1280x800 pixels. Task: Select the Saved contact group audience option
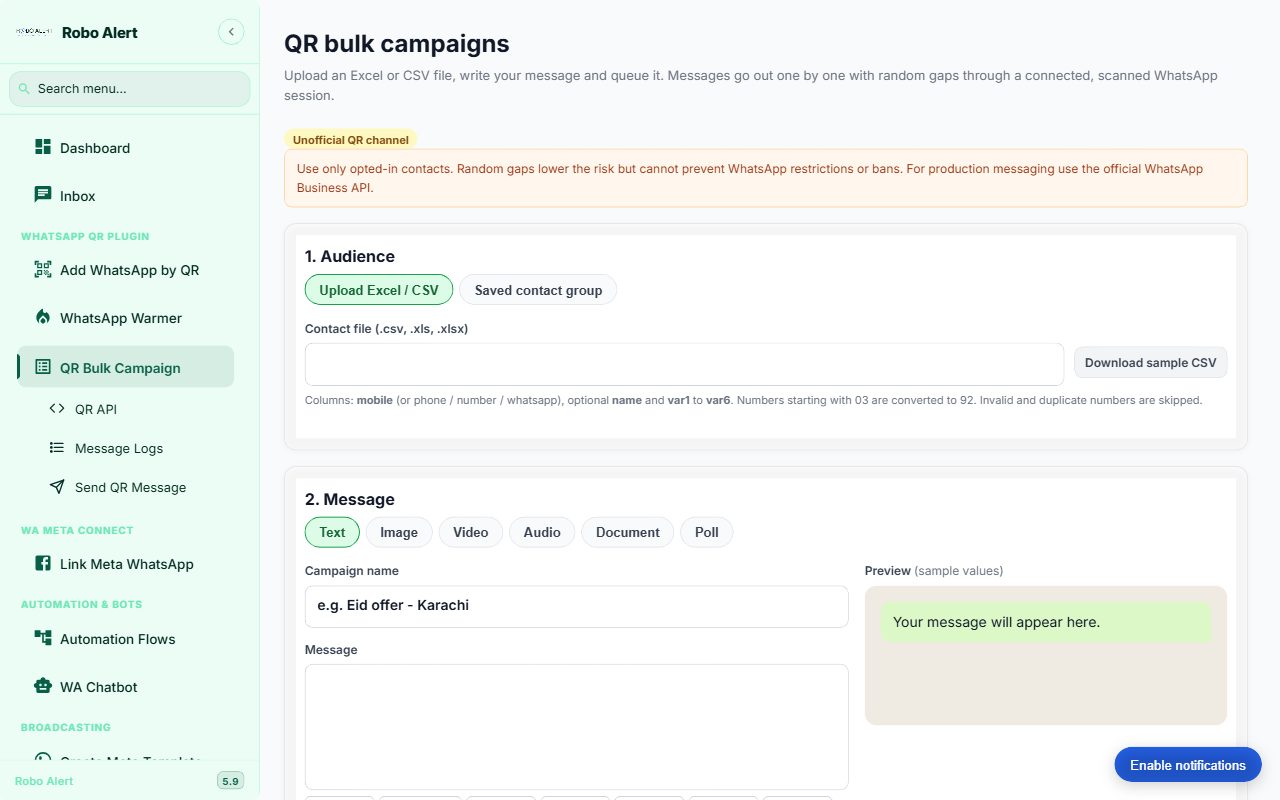(538, 290)
